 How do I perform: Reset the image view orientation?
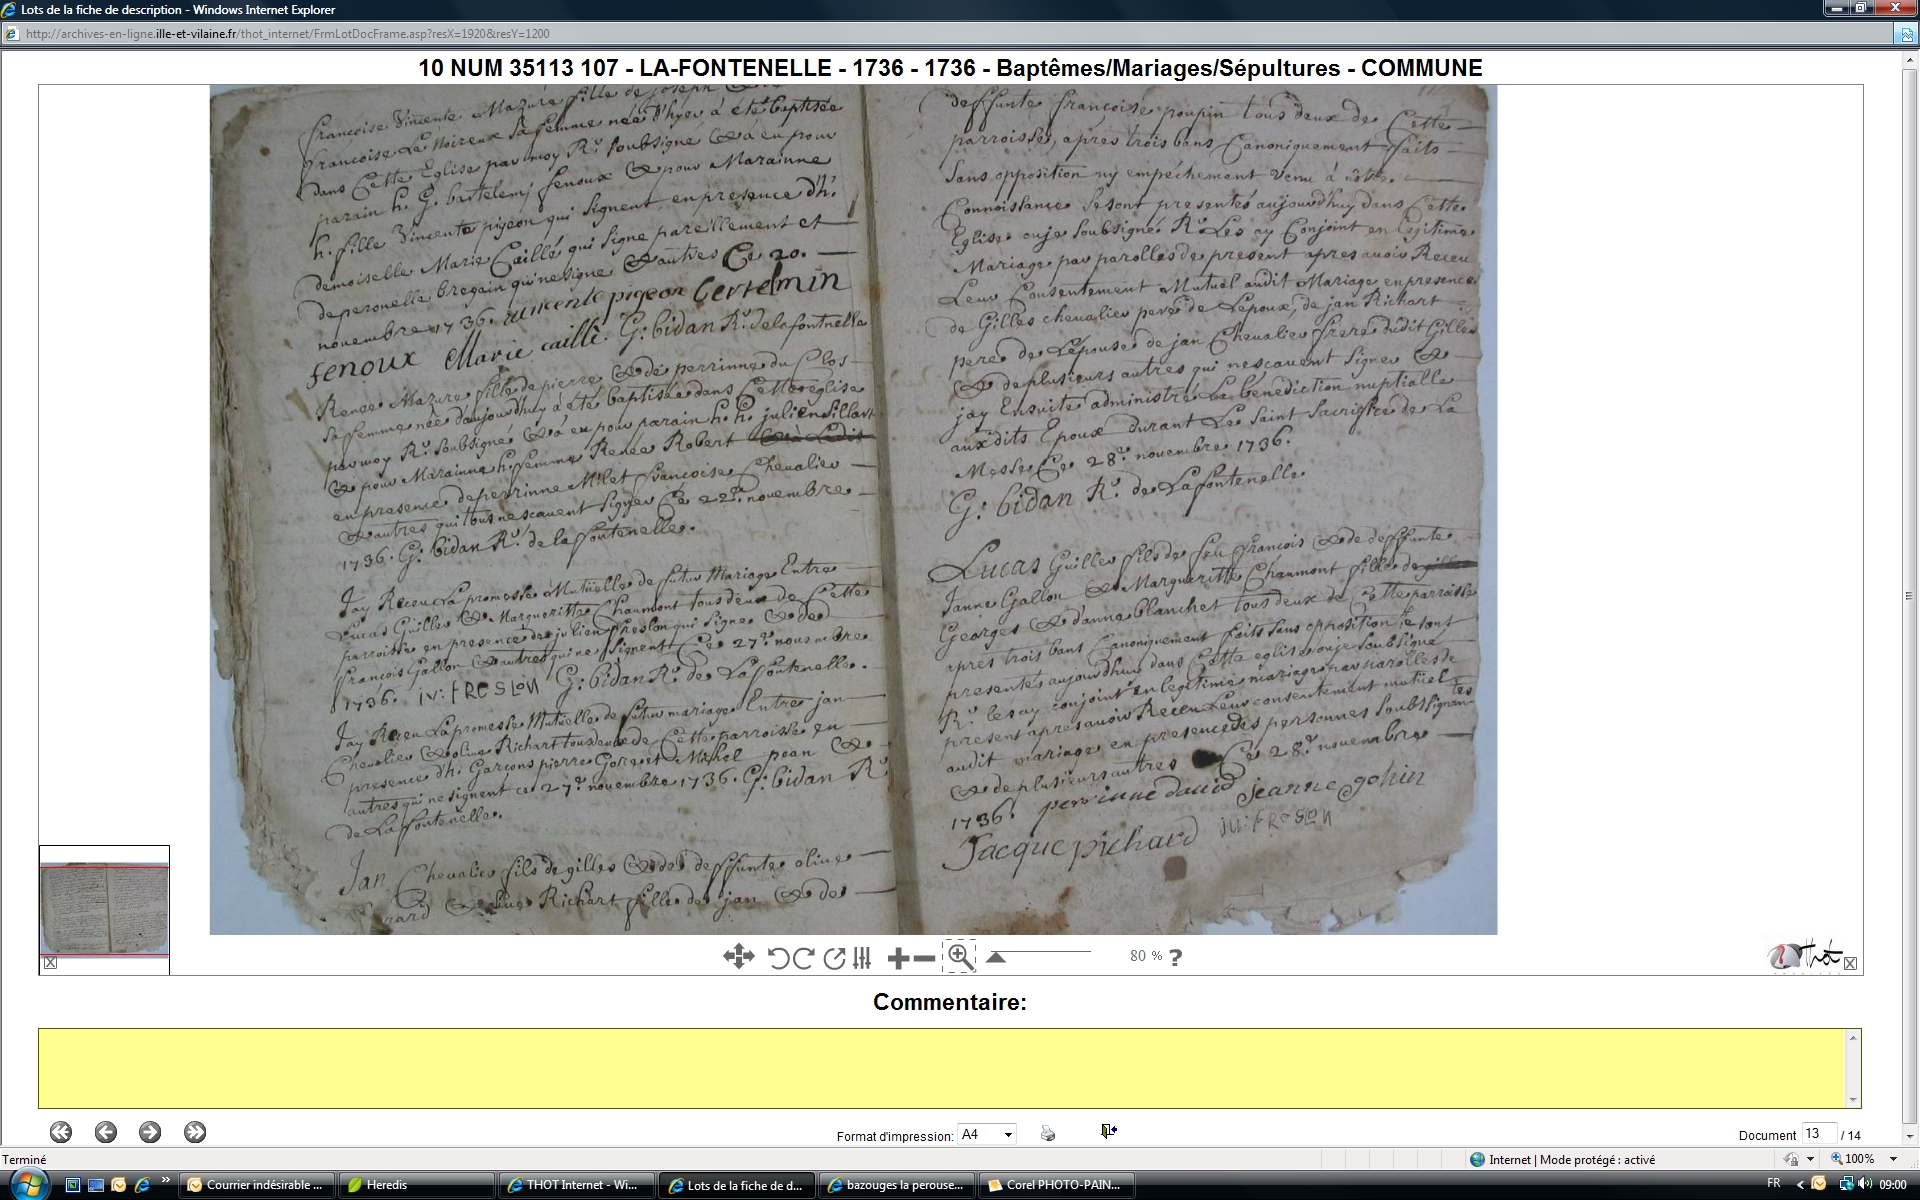click(834, 958)
